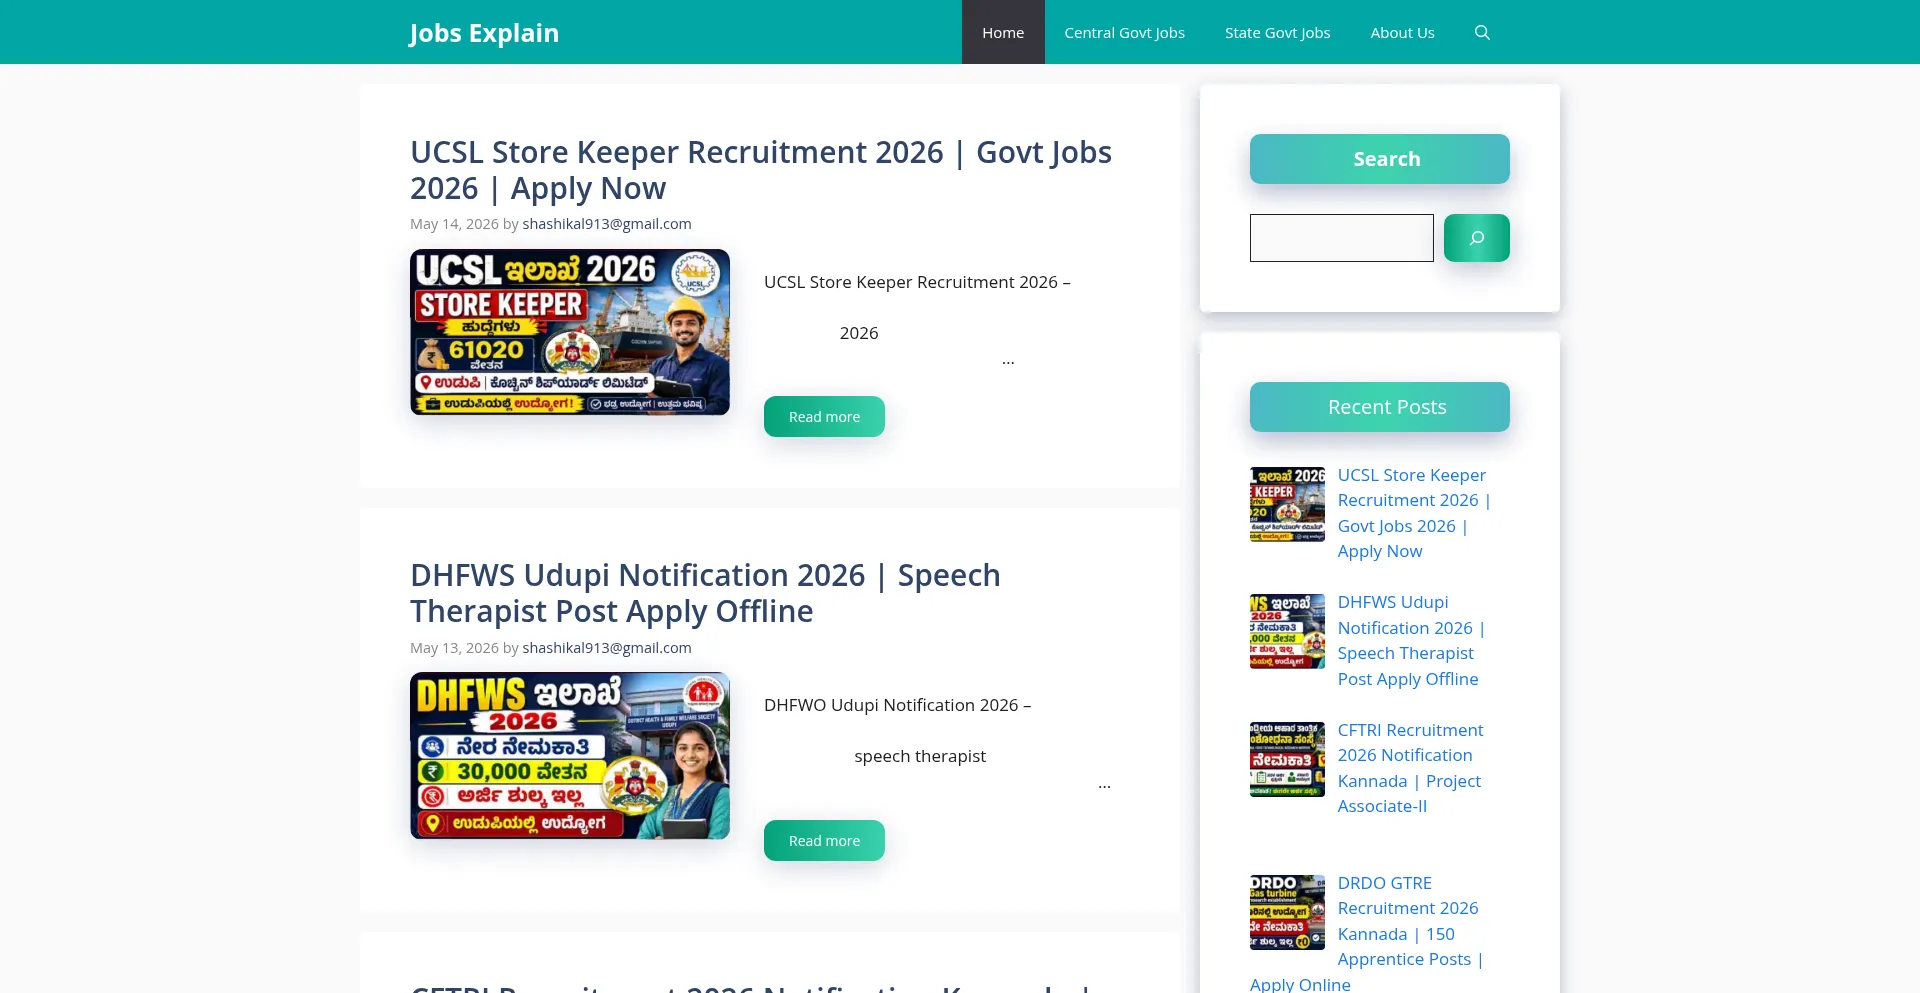The height and width of the screenshot is (993, 1920).
Task: Click the Search widget heading
Action: point(1380,159)
